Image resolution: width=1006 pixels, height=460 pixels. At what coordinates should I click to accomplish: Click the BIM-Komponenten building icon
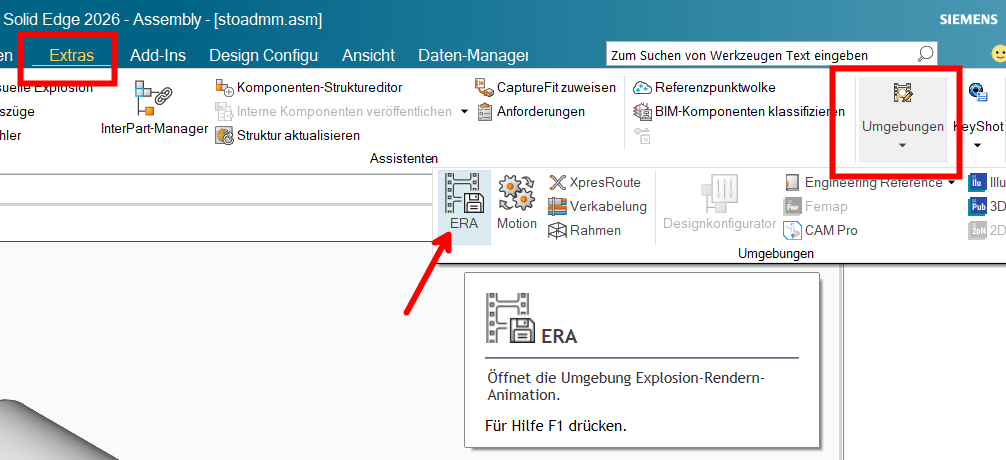(642, 112)
